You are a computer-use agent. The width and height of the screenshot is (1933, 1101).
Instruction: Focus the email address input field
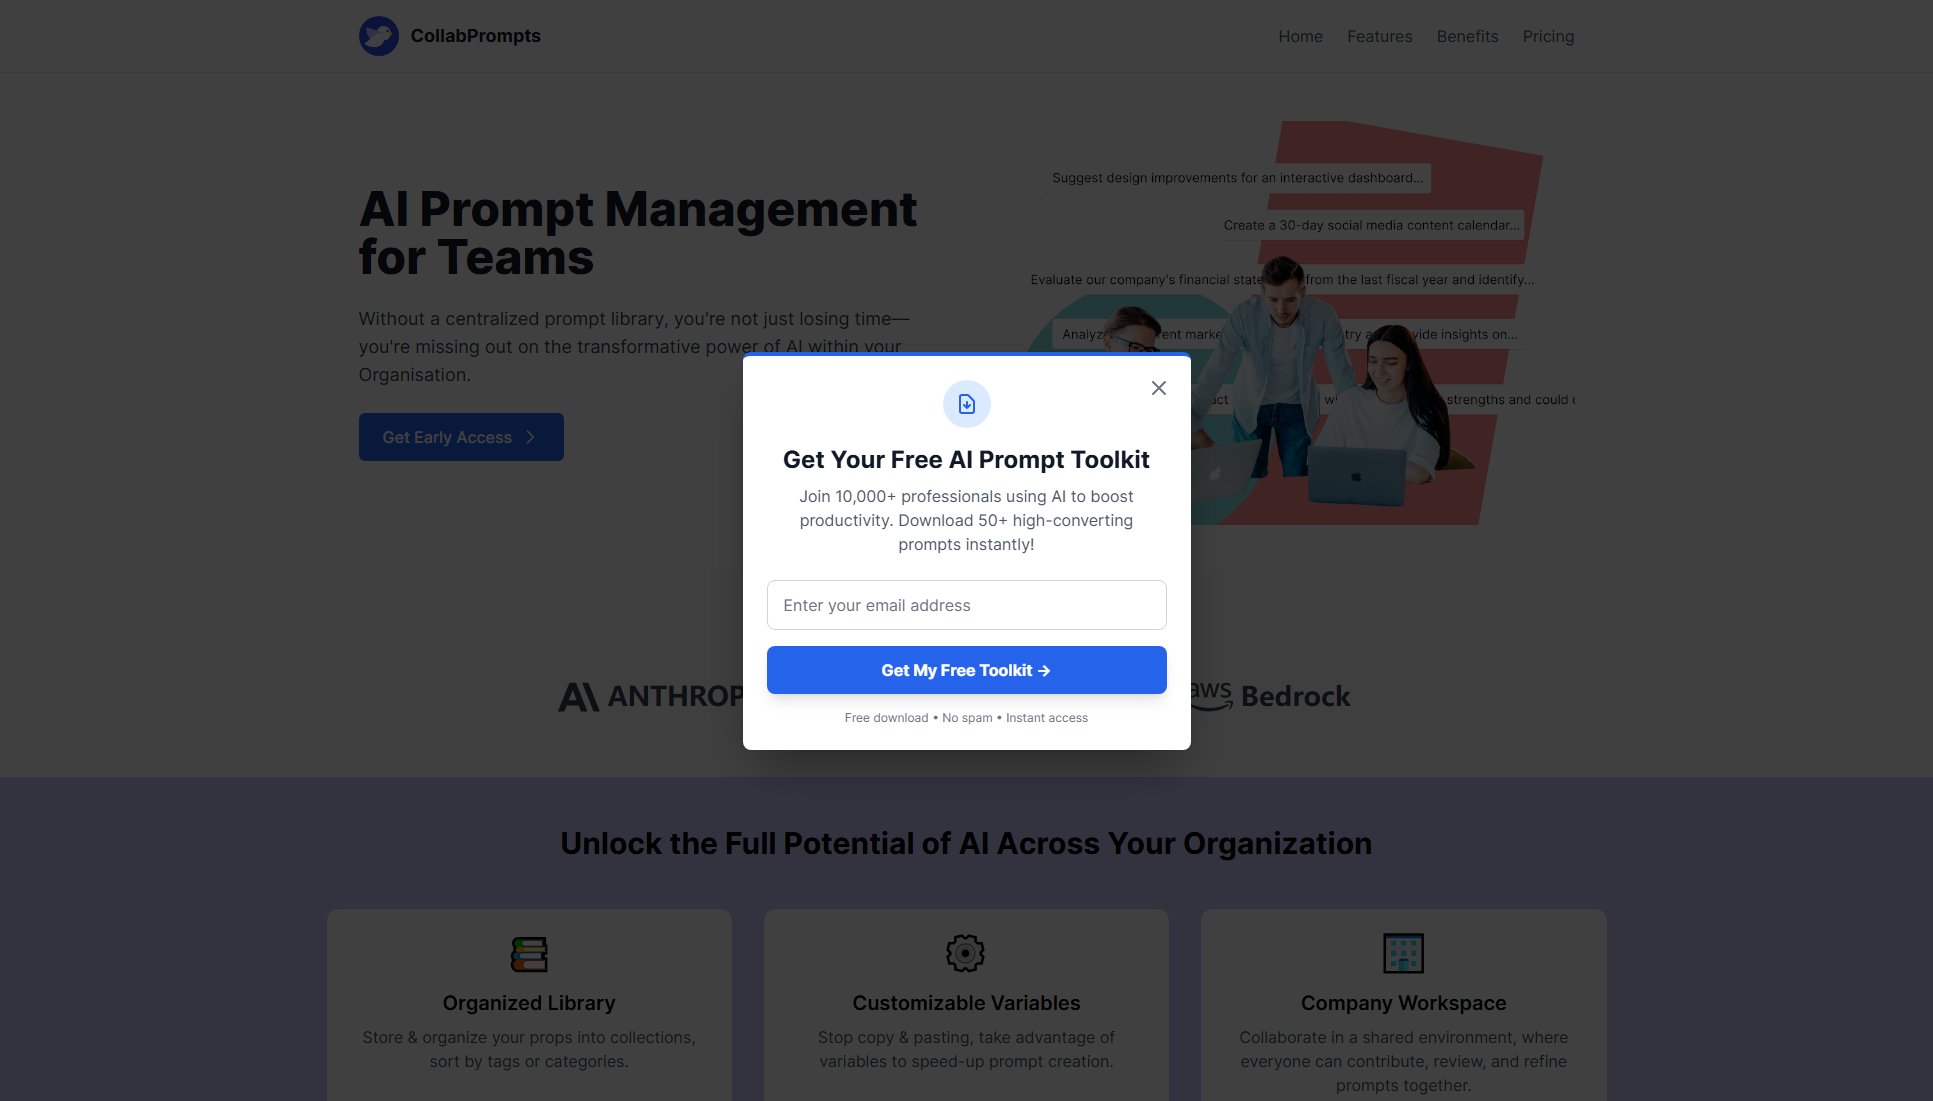966,605
